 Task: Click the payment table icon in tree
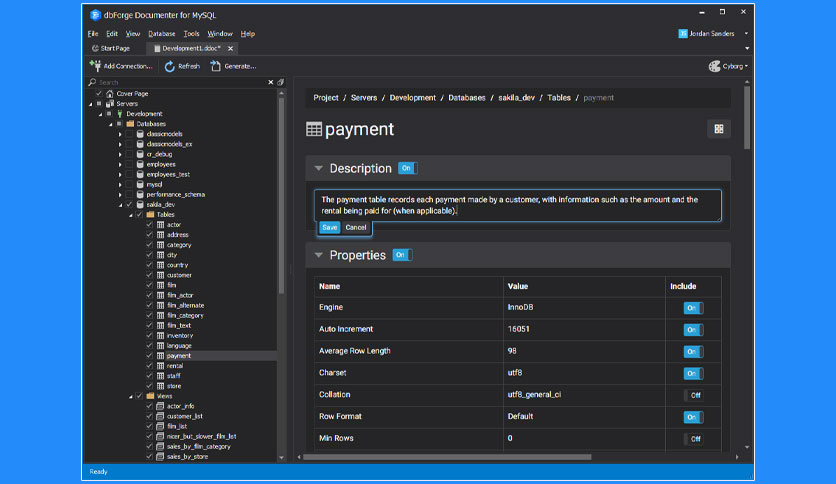pos(160,356)
